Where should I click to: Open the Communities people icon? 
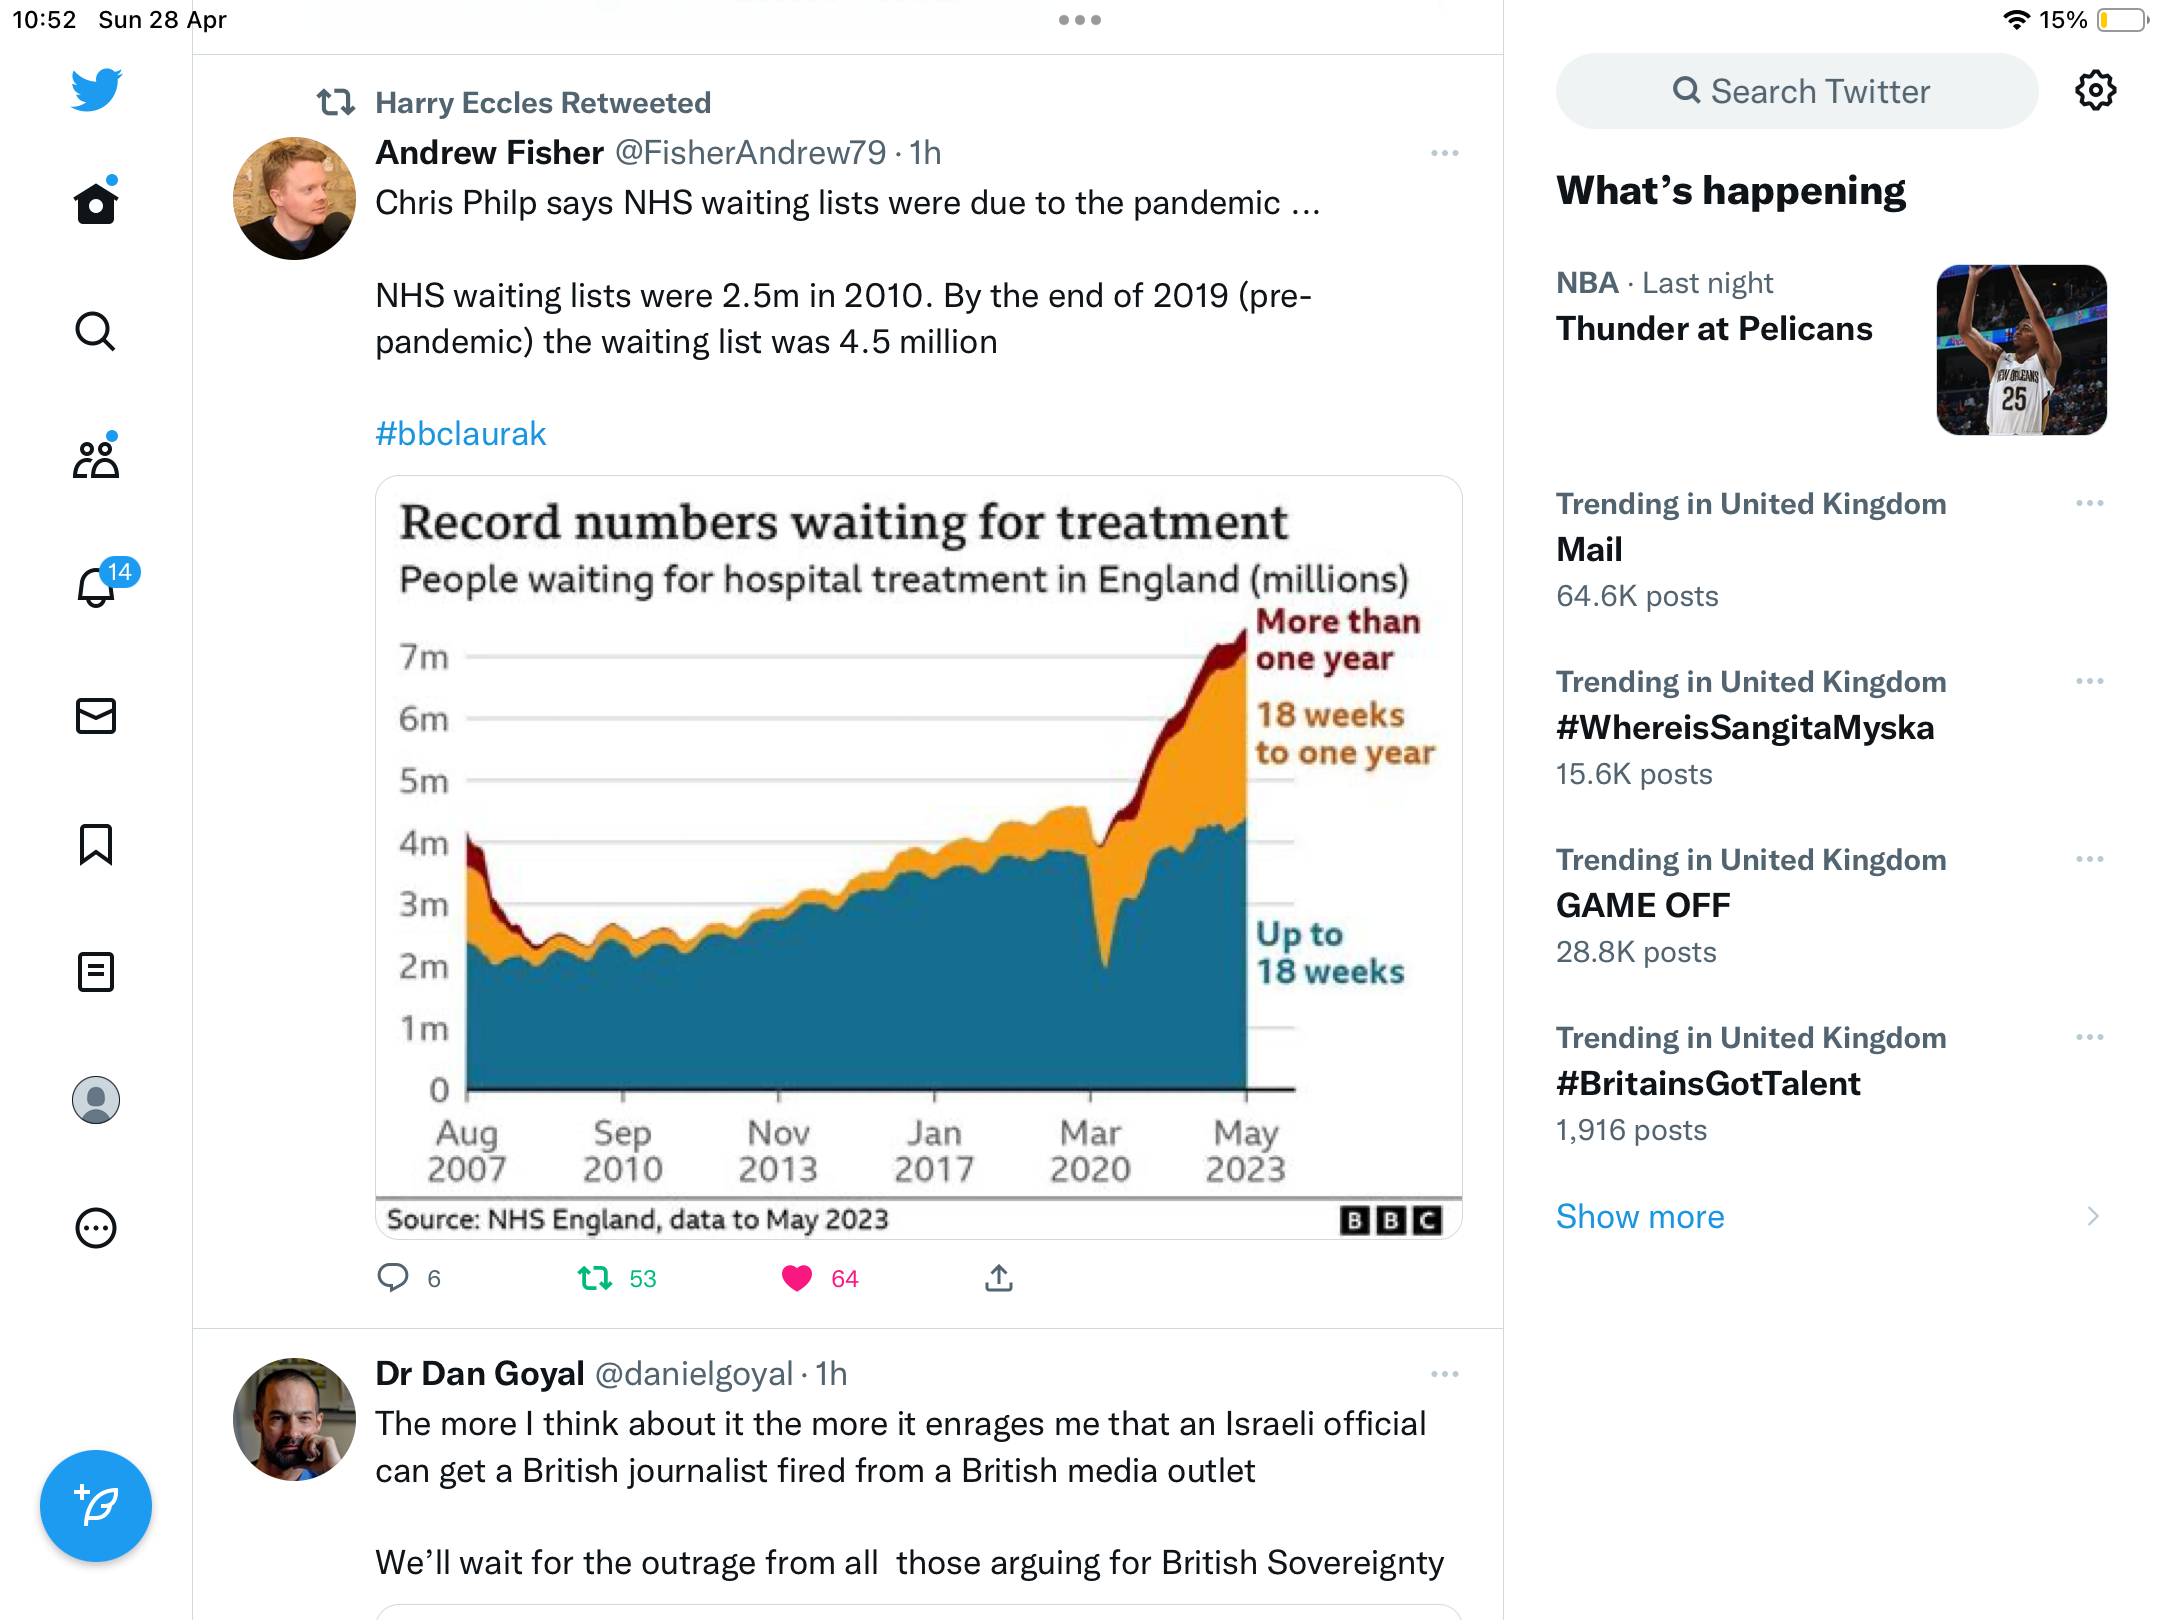(x=96, y=458)
